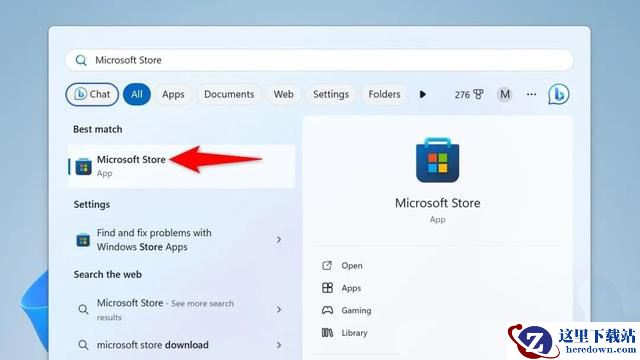The height and width of the screenshot is (360, 640).
Task: Switch to the Web filter tab
Action: 283,94
